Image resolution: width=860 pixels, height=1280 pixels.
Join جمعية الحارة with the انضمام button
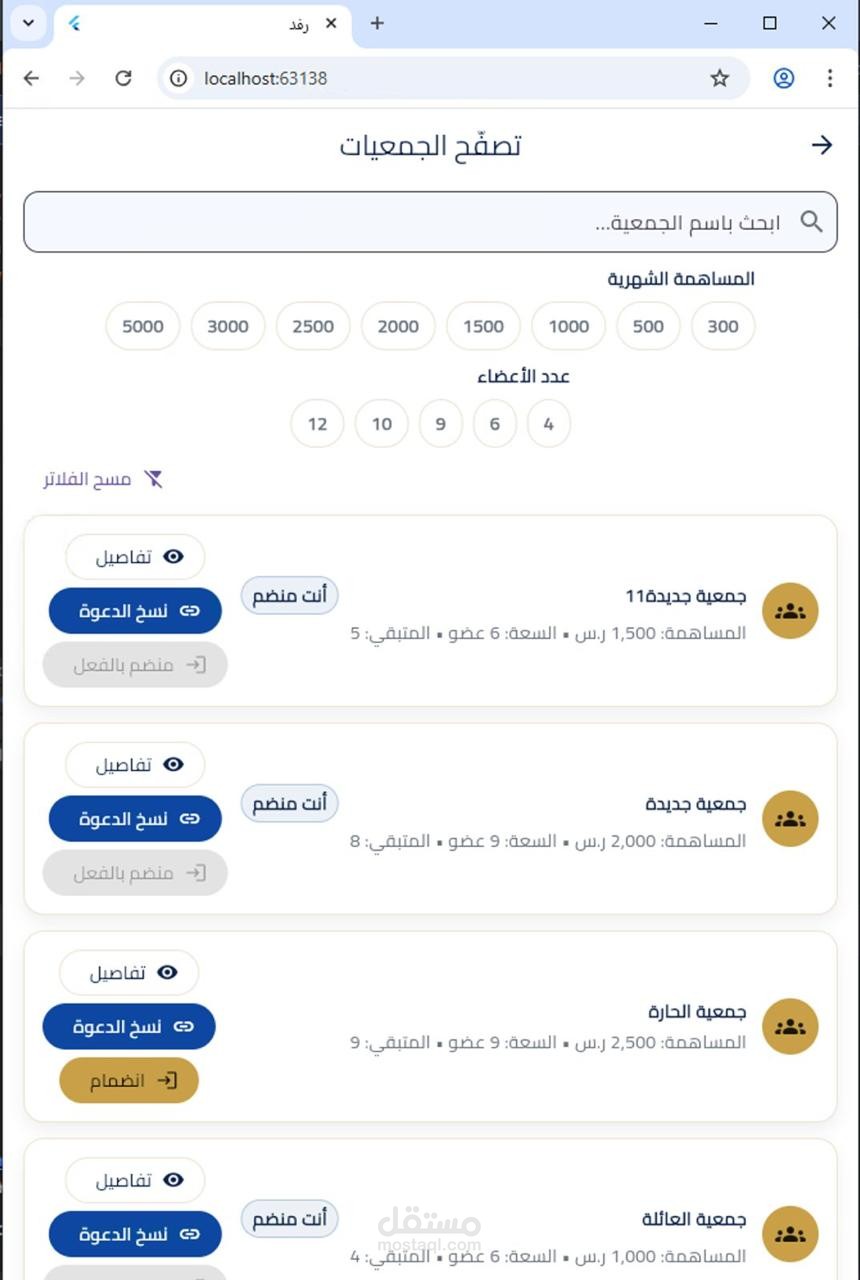(129, 1081)
